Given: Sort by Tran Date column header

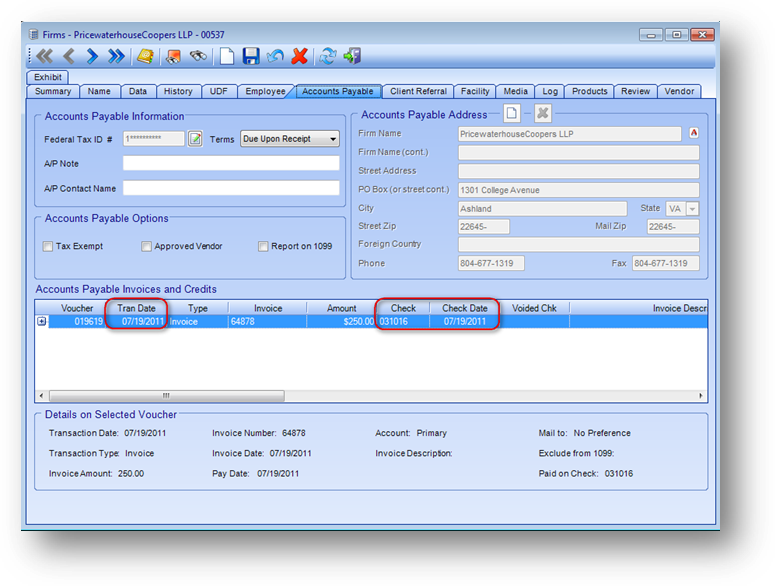Looking at the screenshot, I should coord(136,308).
